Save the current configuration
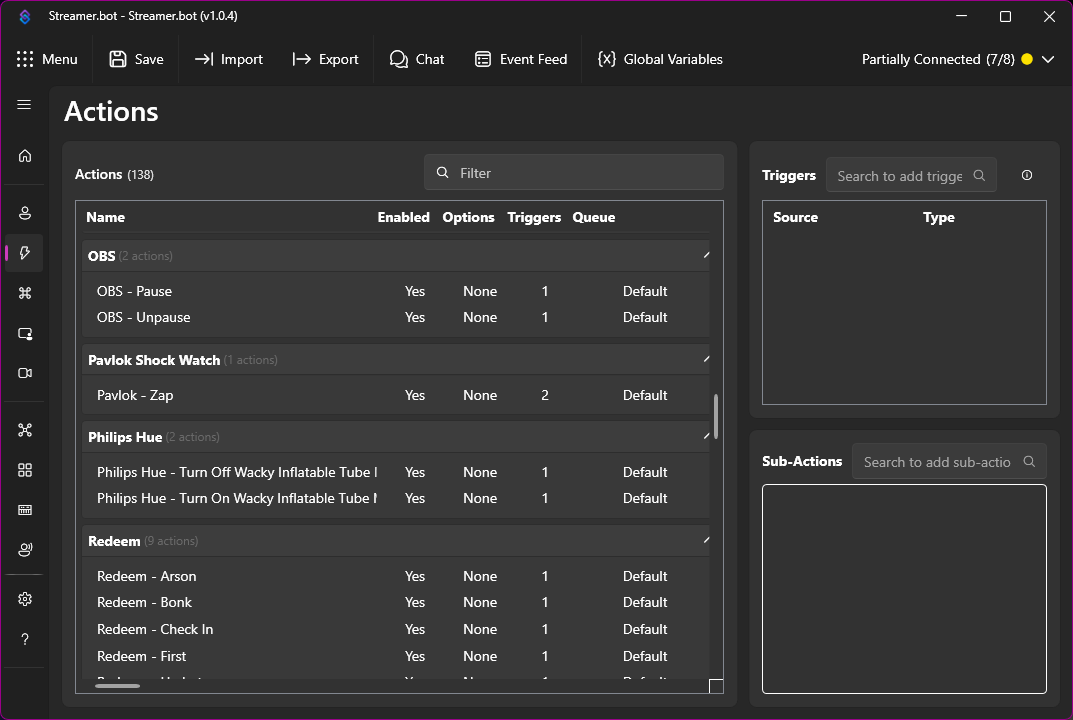Image resolution: width=1073 pixels, height=720 pixels. [137, 60]
